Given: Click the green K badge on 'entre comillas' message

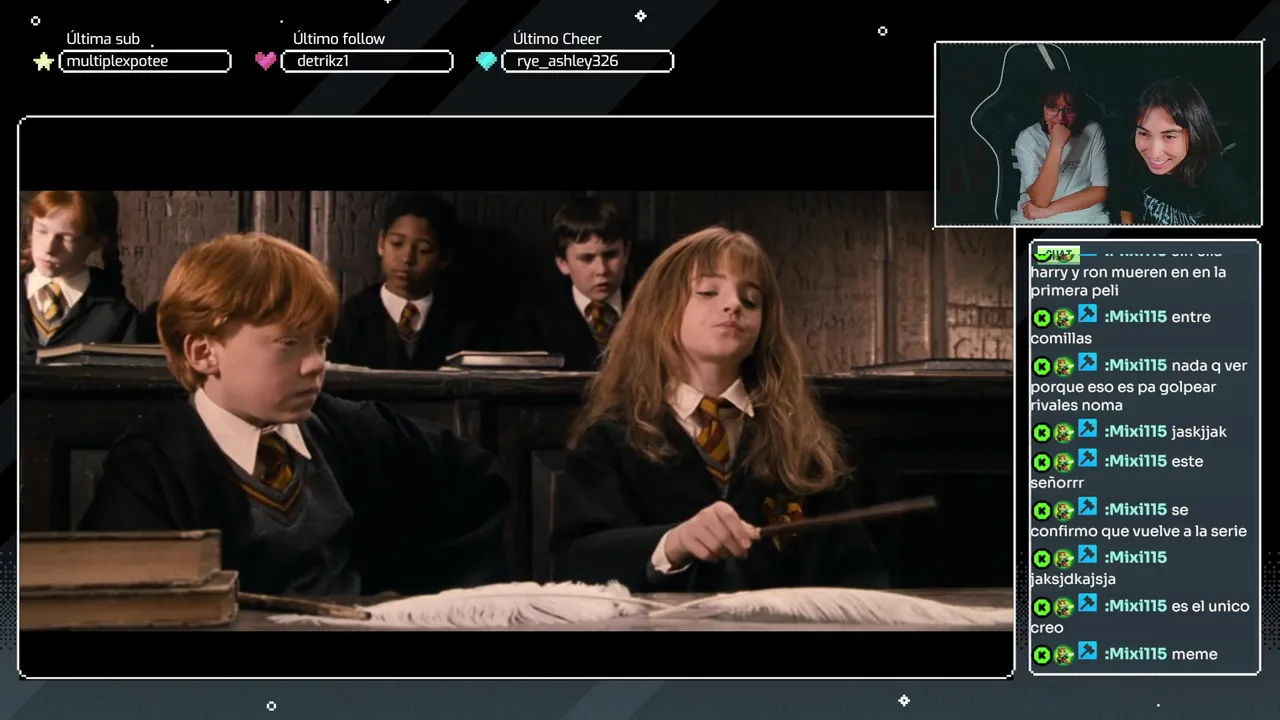Looking at the screenshot, I should click(x=1041, y=318).
